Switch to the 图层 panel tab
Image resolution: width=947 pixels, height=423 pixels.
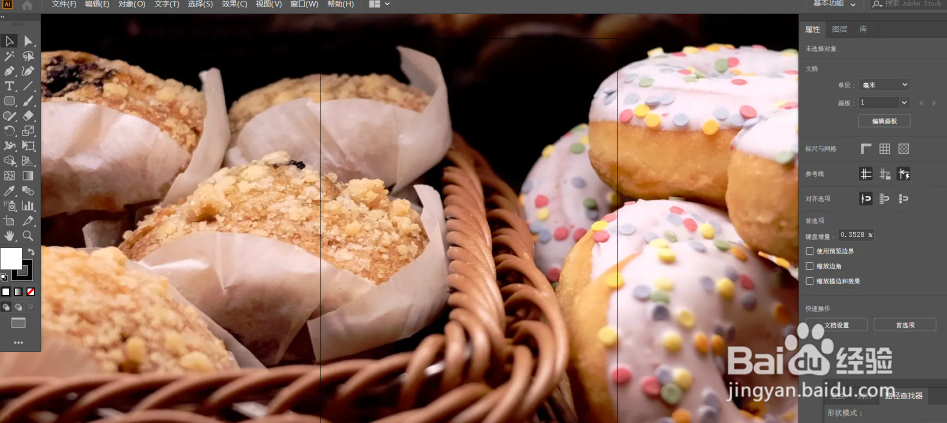coord(839,29)
